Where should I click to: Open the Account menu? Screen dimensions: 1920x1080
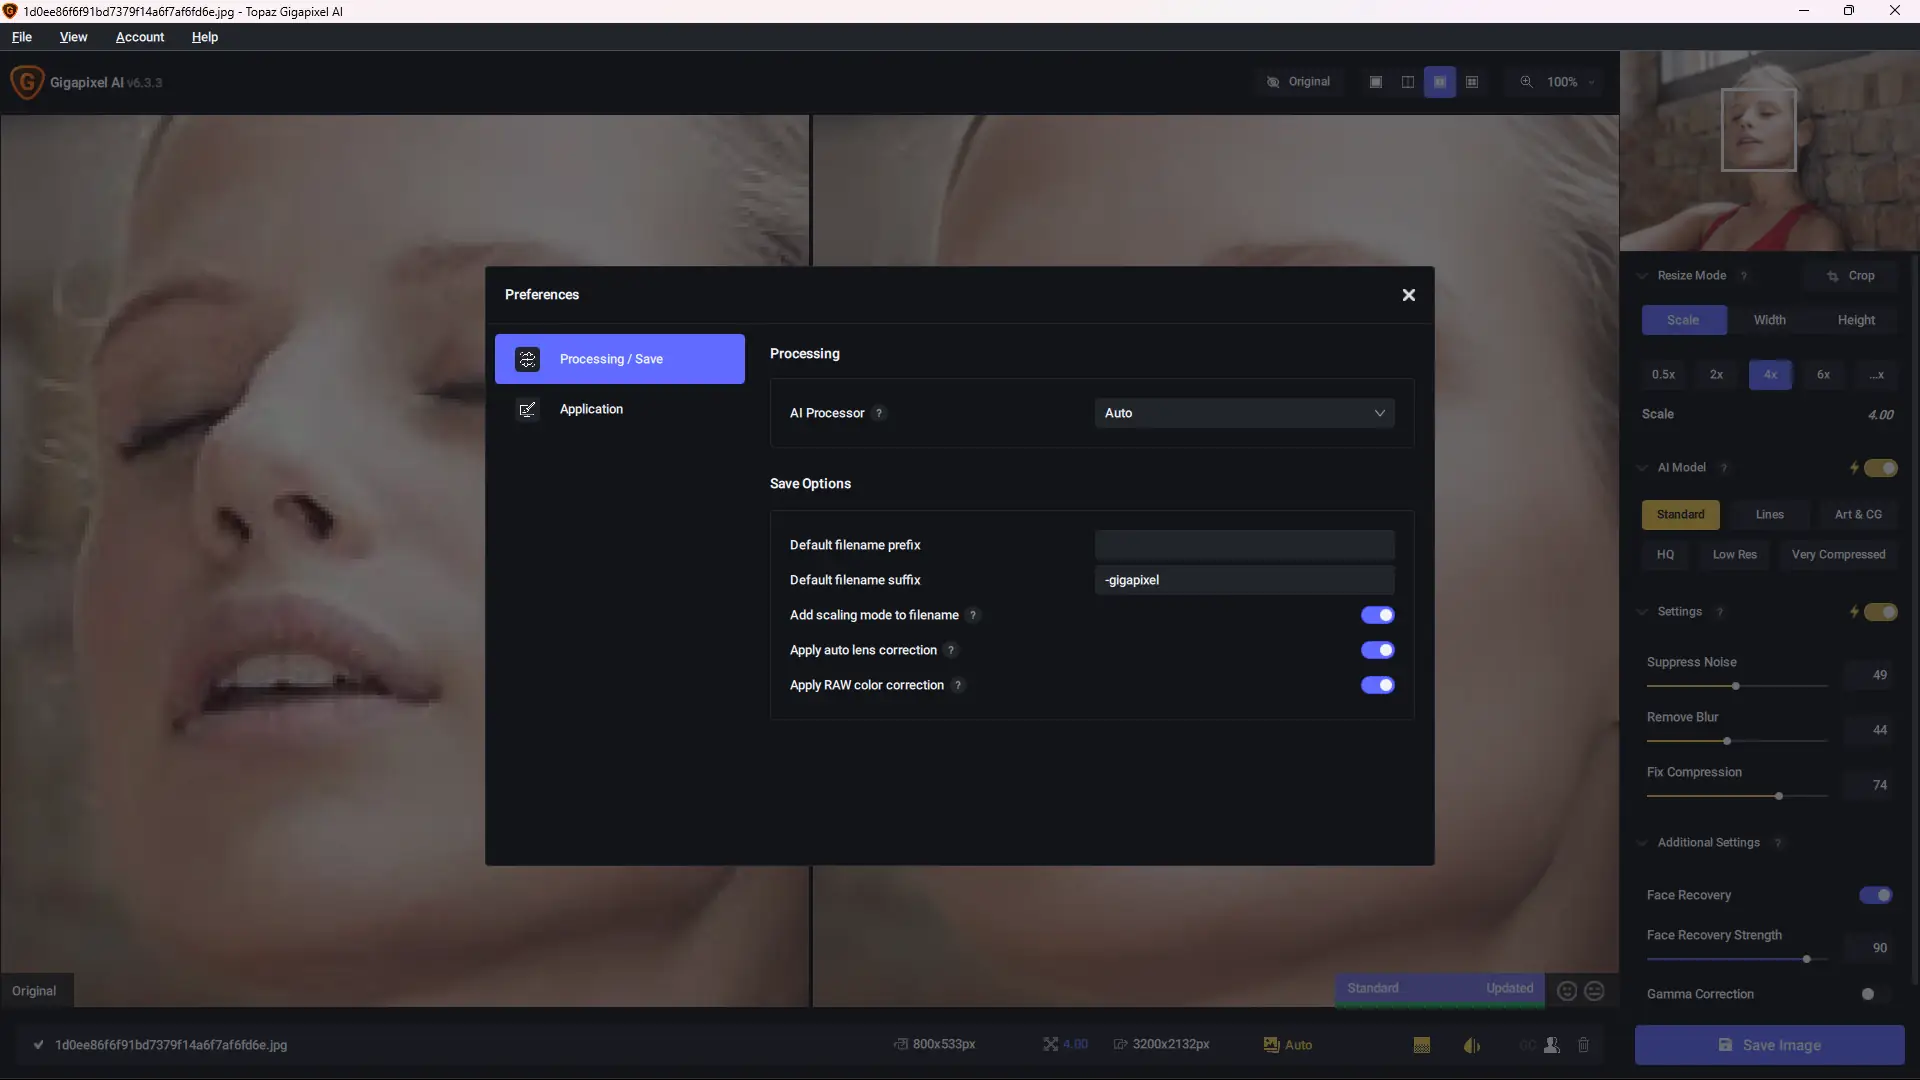(140, 37)
